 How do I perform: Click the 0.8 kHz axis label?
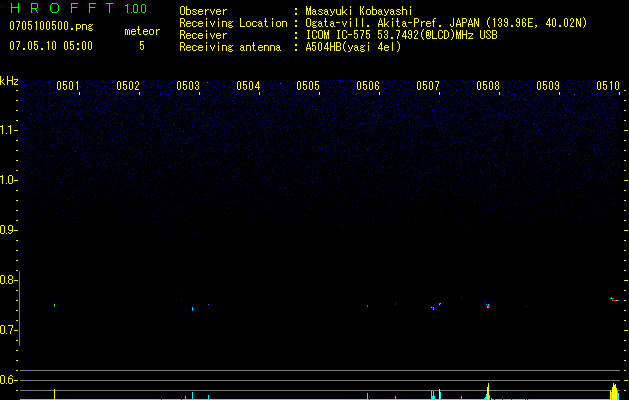pyautogui.click(x=7, y=280)
